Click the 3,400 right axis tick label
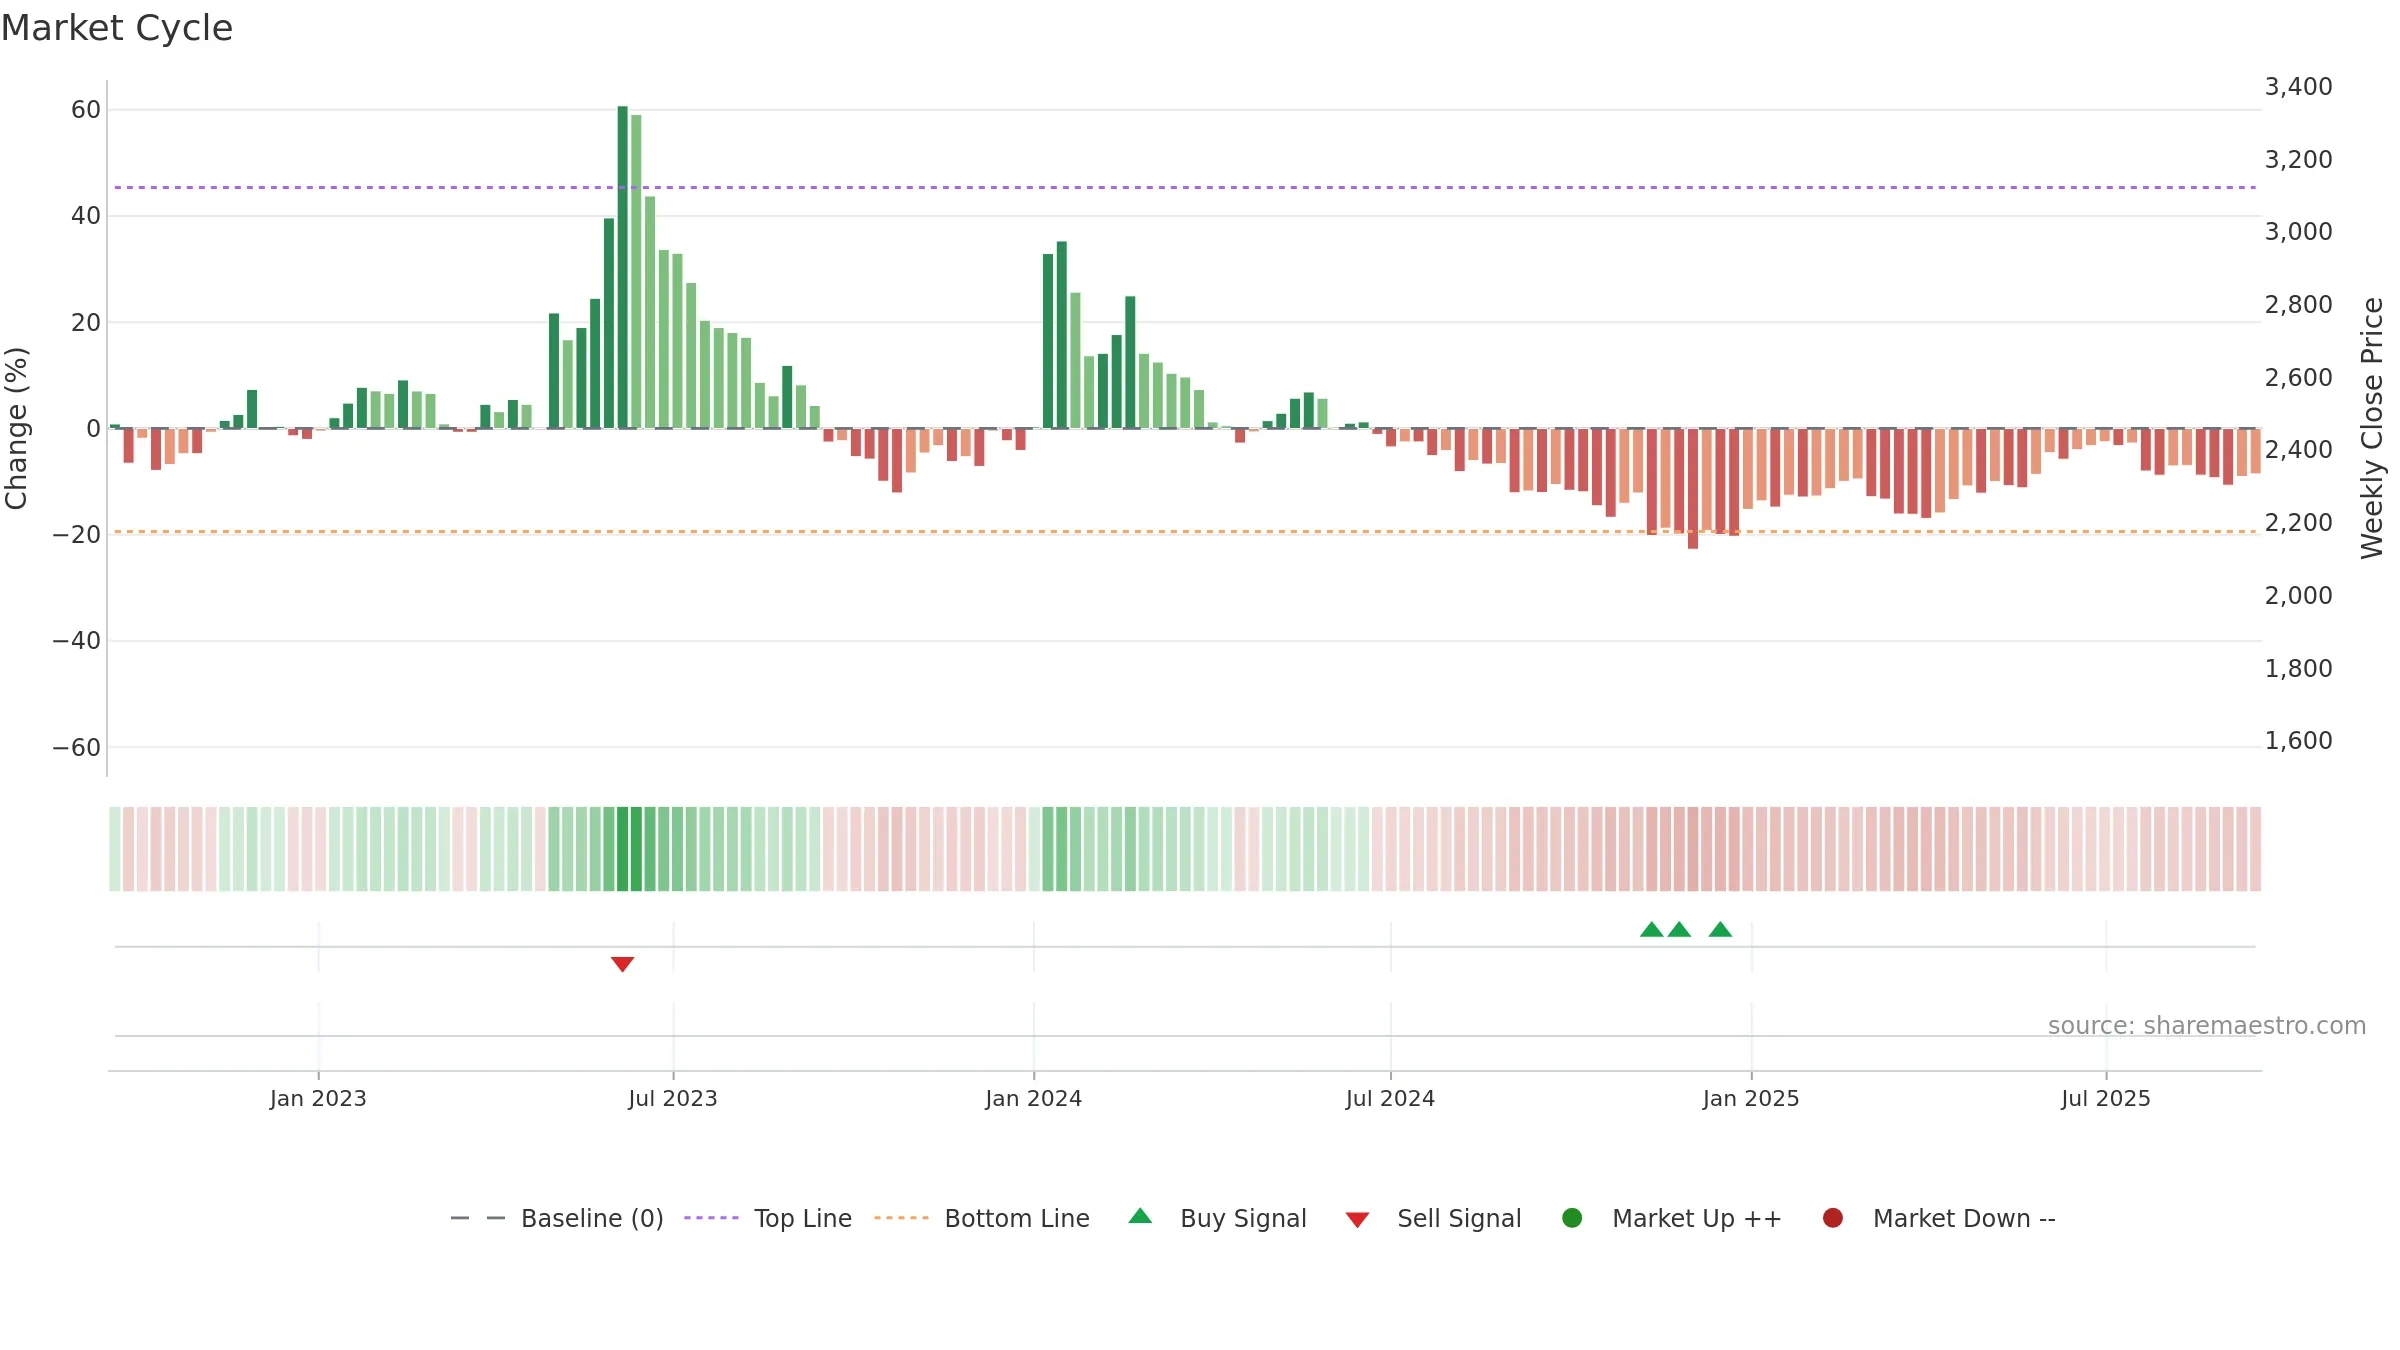 click(2298, 87)
